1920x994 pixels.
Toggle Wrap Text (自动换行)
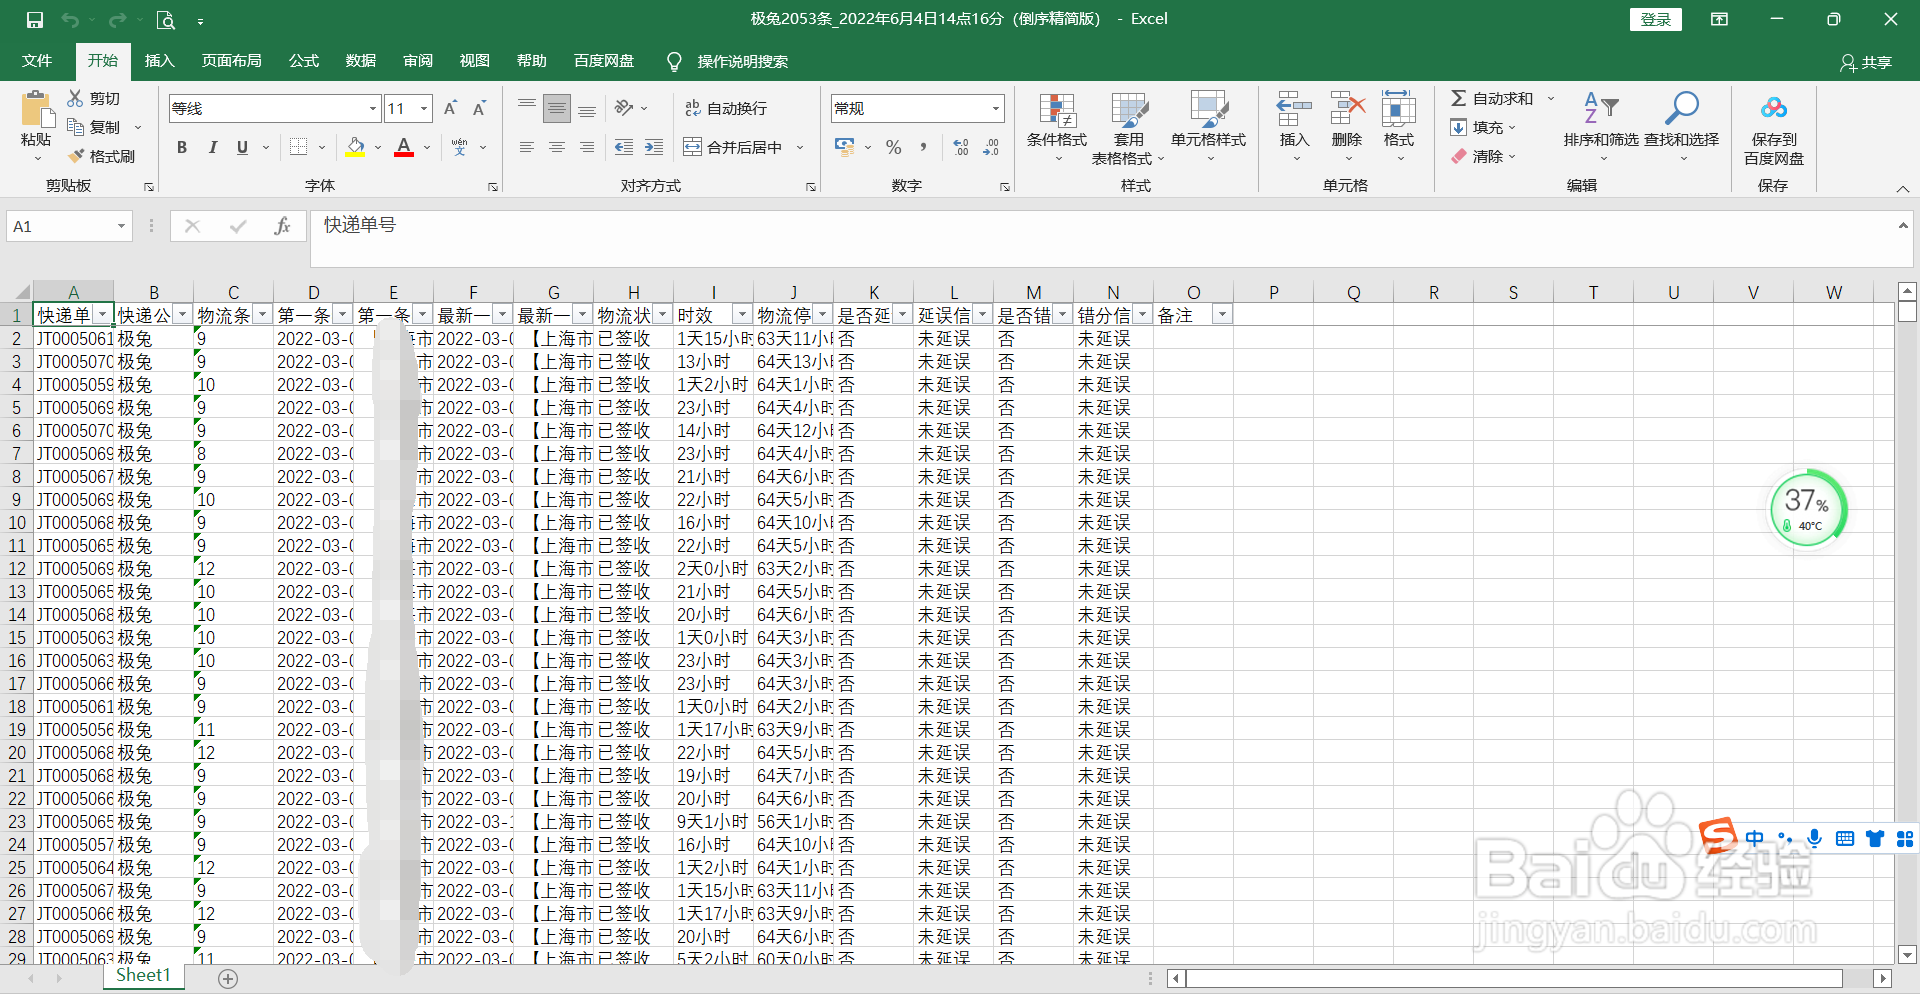tap(726, 108)
